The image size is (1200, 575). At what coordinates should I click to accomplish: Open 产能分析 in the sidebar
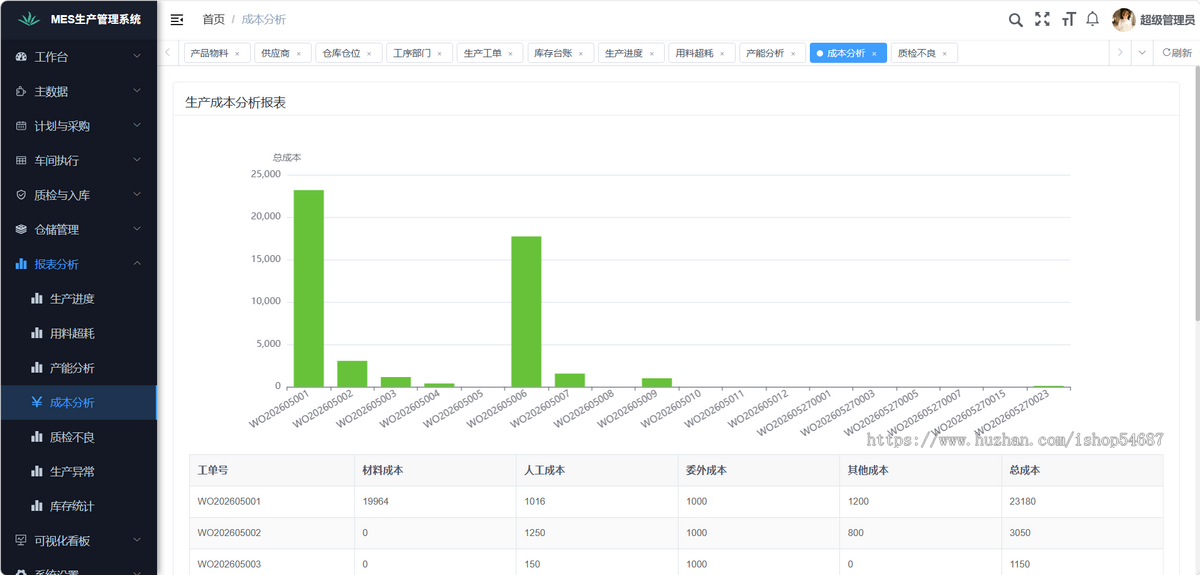coord(78,368)
